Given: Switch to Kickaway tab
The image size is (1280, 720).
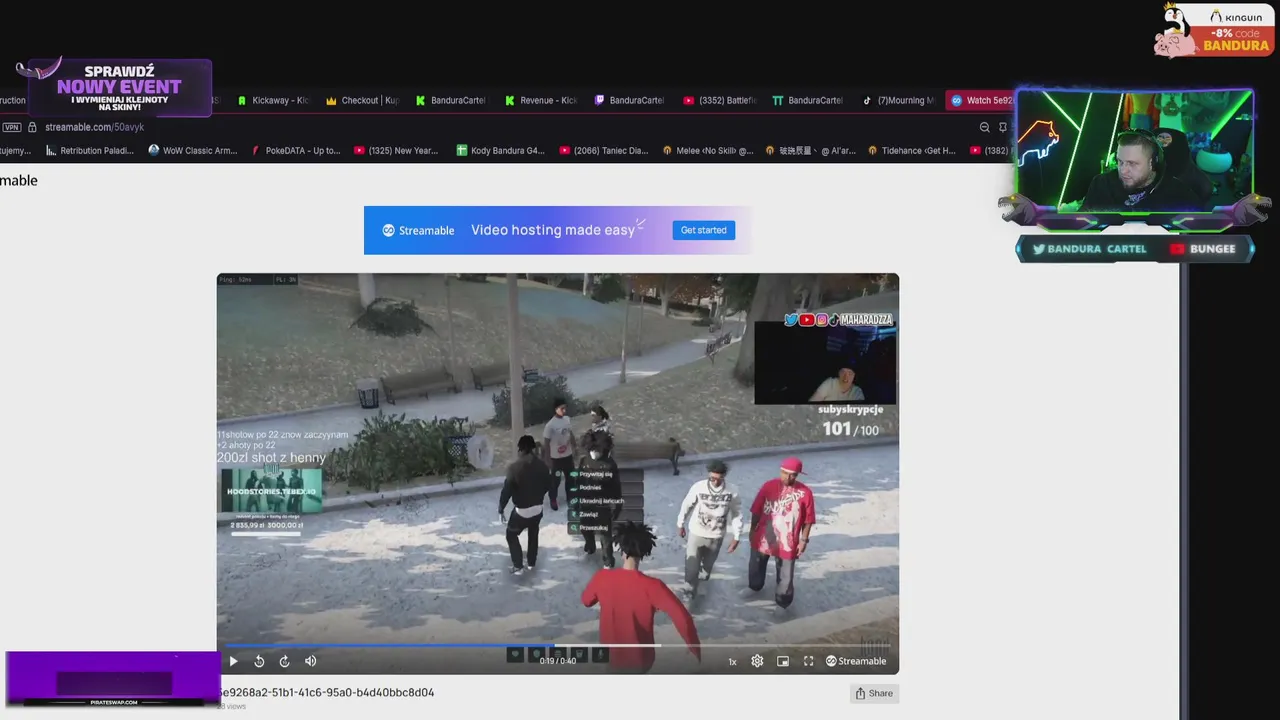Looking at the screenshot, I should 273,100.
